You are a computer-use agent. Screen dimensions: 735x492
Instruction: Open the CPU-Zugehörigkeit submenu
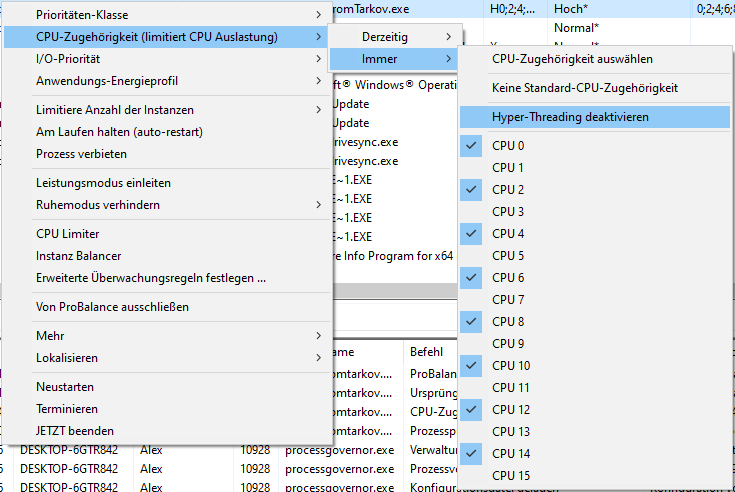click(167, 37)
